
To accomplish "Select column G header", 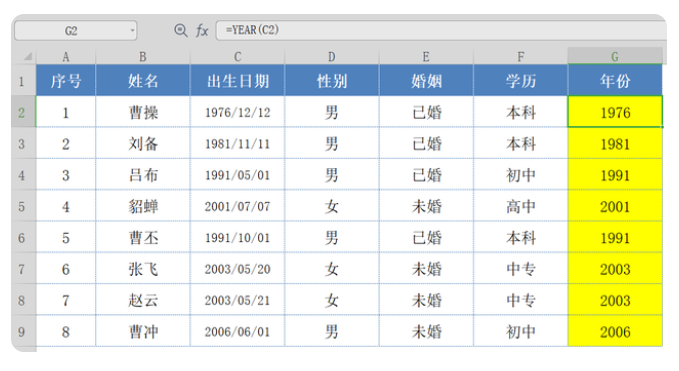I will 615,56.
